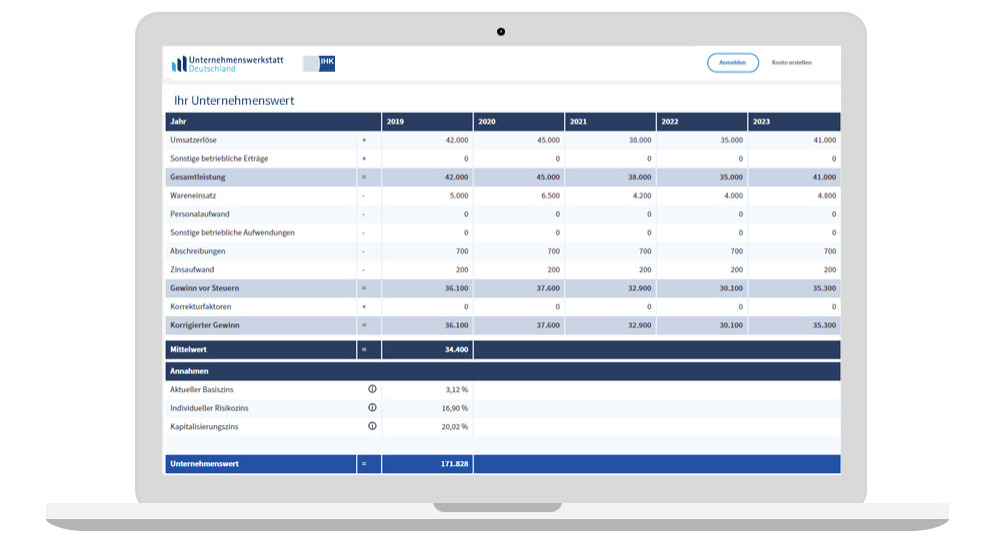Open info icon for Kapitalisierungszins
The height and width of the screenshot is (560, 998).
coord(372,426)
